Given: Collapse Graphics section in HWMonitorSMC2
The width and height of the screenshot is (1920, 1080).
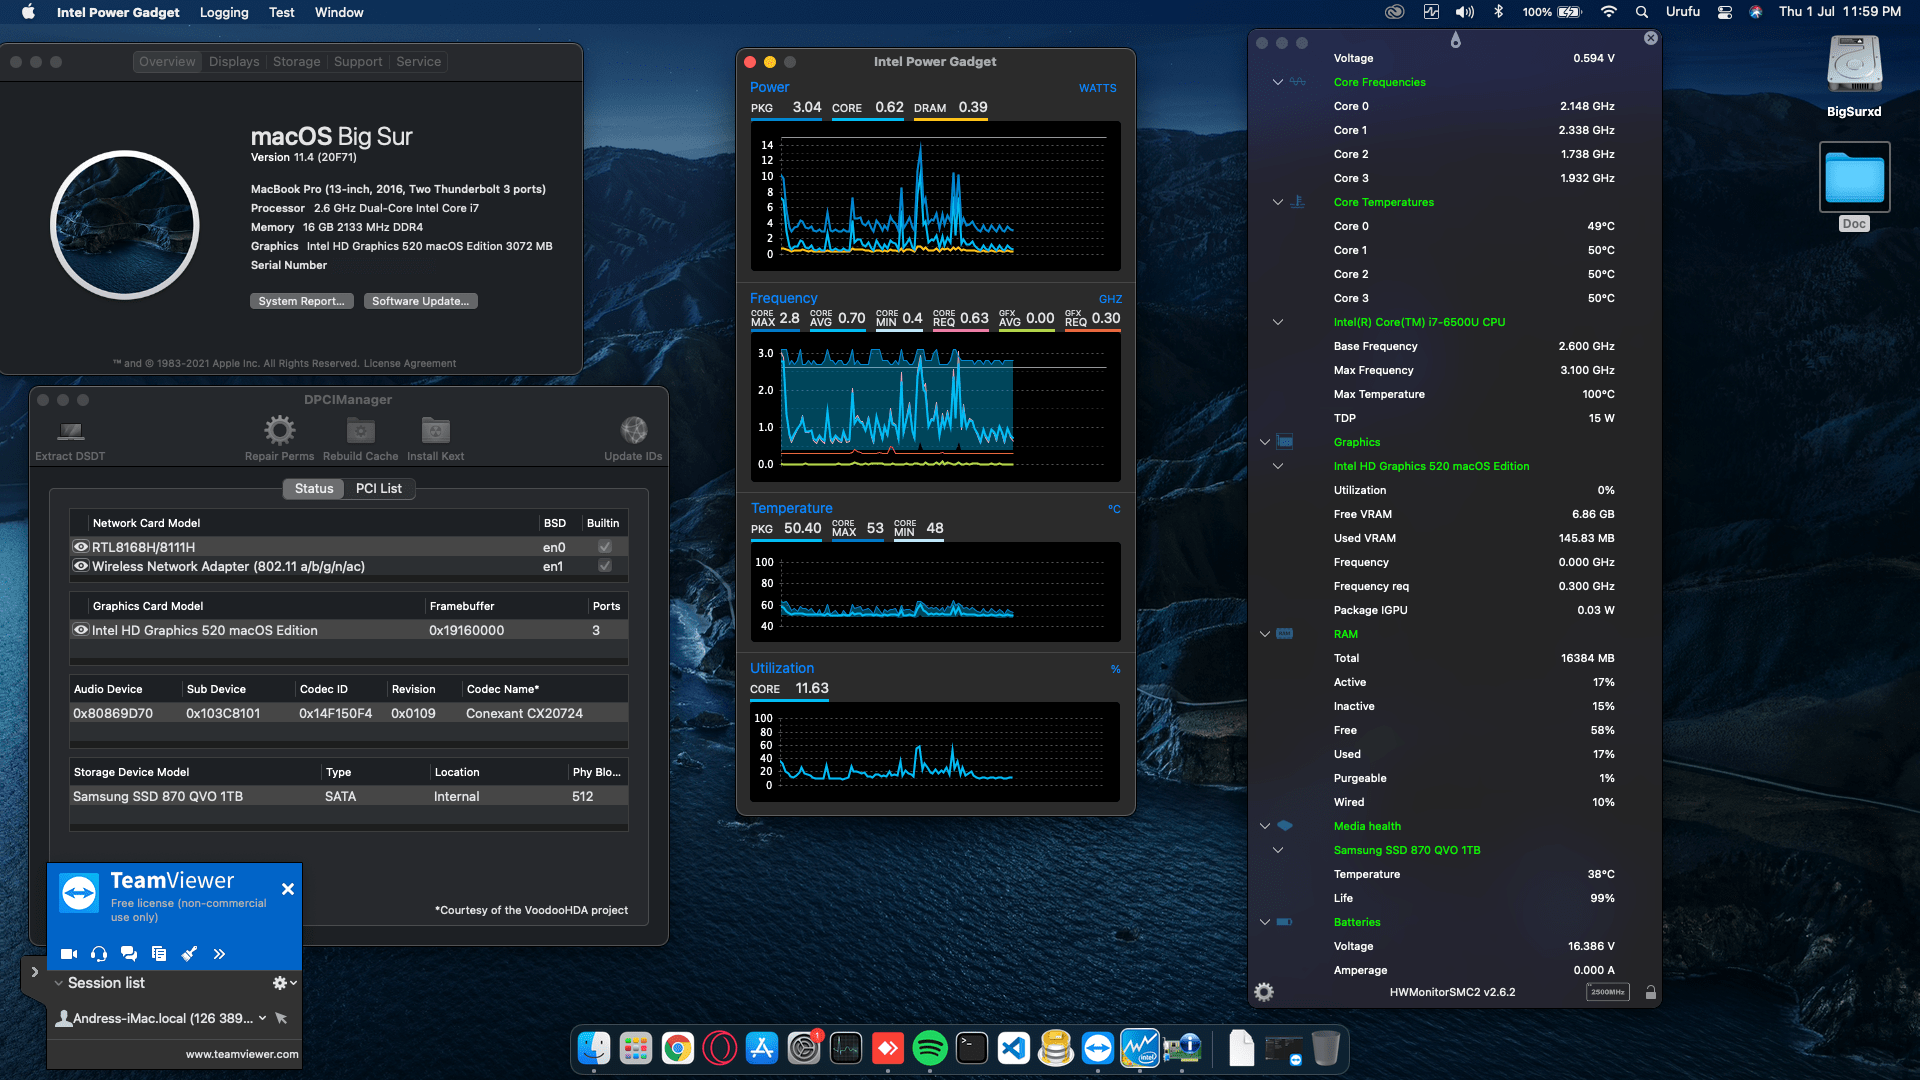Looking at the screenshot, I should (1265, 442).
